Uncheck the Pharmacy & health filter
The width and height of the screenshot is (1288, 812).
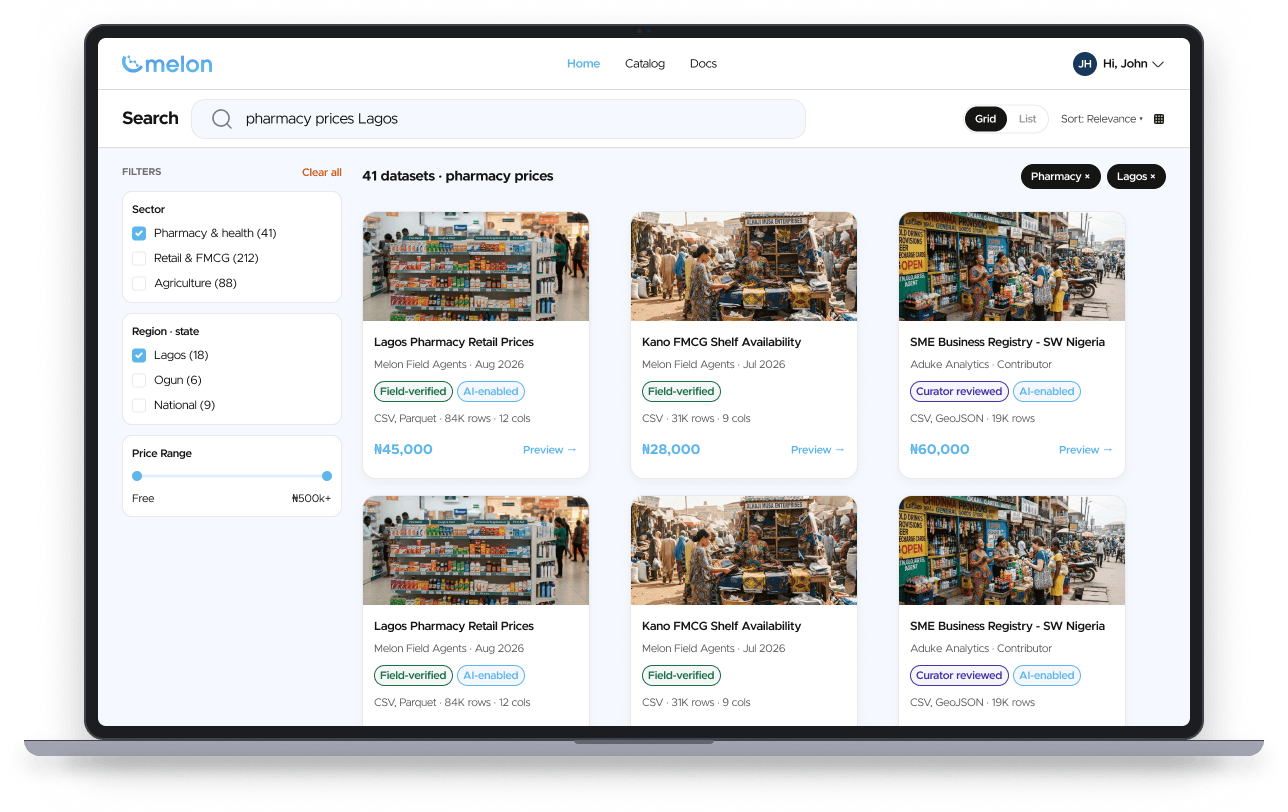[x=139, y=233]
